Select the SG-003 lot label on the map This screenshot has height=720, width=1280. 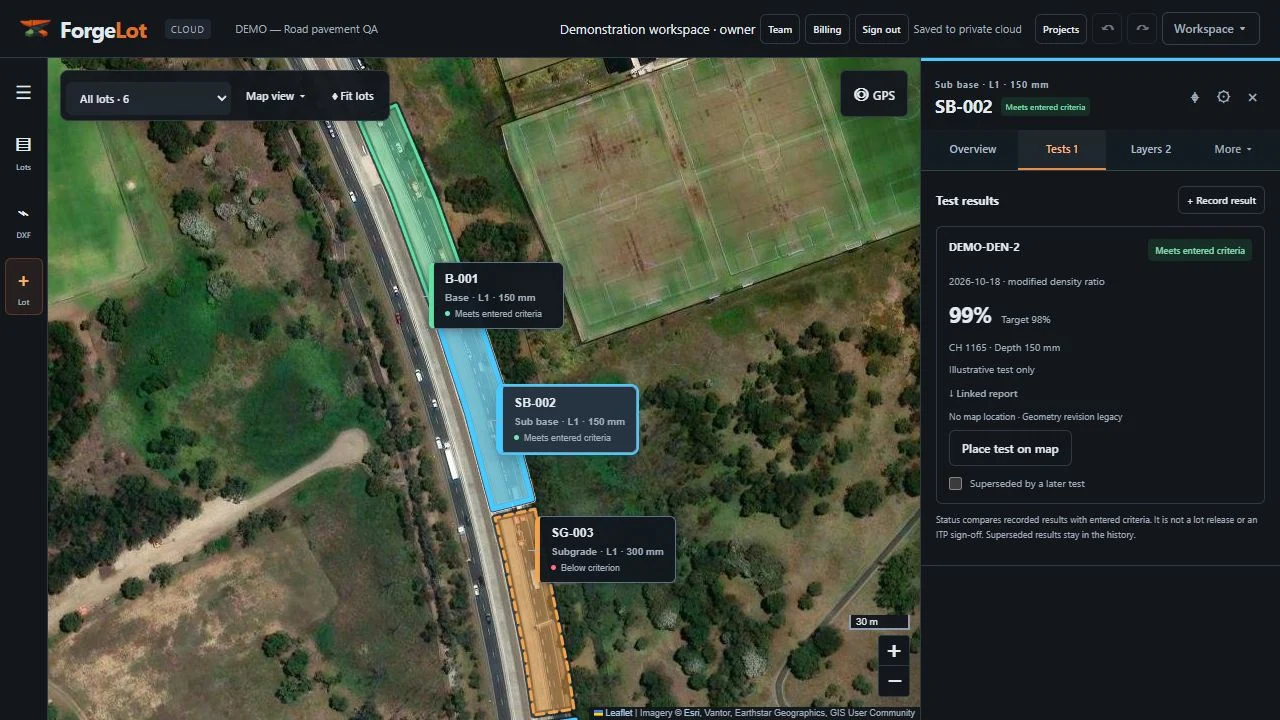[x=607, y=549]
